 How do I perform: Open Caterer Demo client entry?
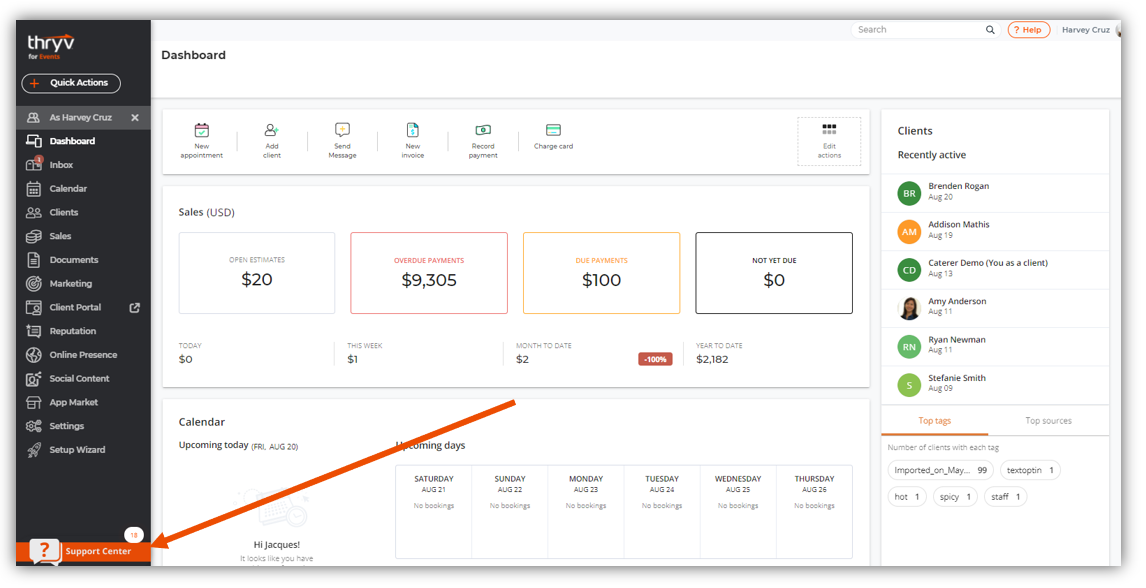coord(995,270)
